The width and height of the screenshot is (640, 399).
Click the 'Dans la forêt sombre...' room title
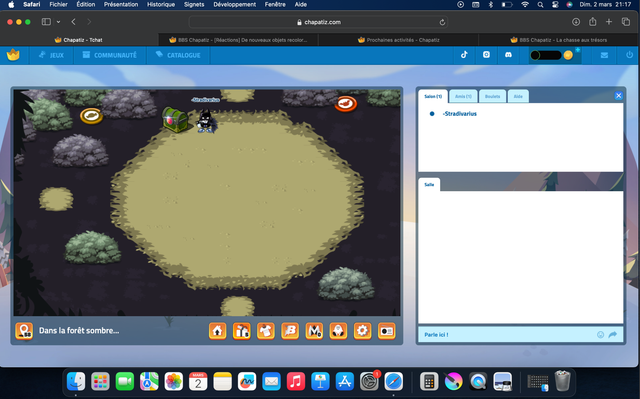tap(79, 331)
